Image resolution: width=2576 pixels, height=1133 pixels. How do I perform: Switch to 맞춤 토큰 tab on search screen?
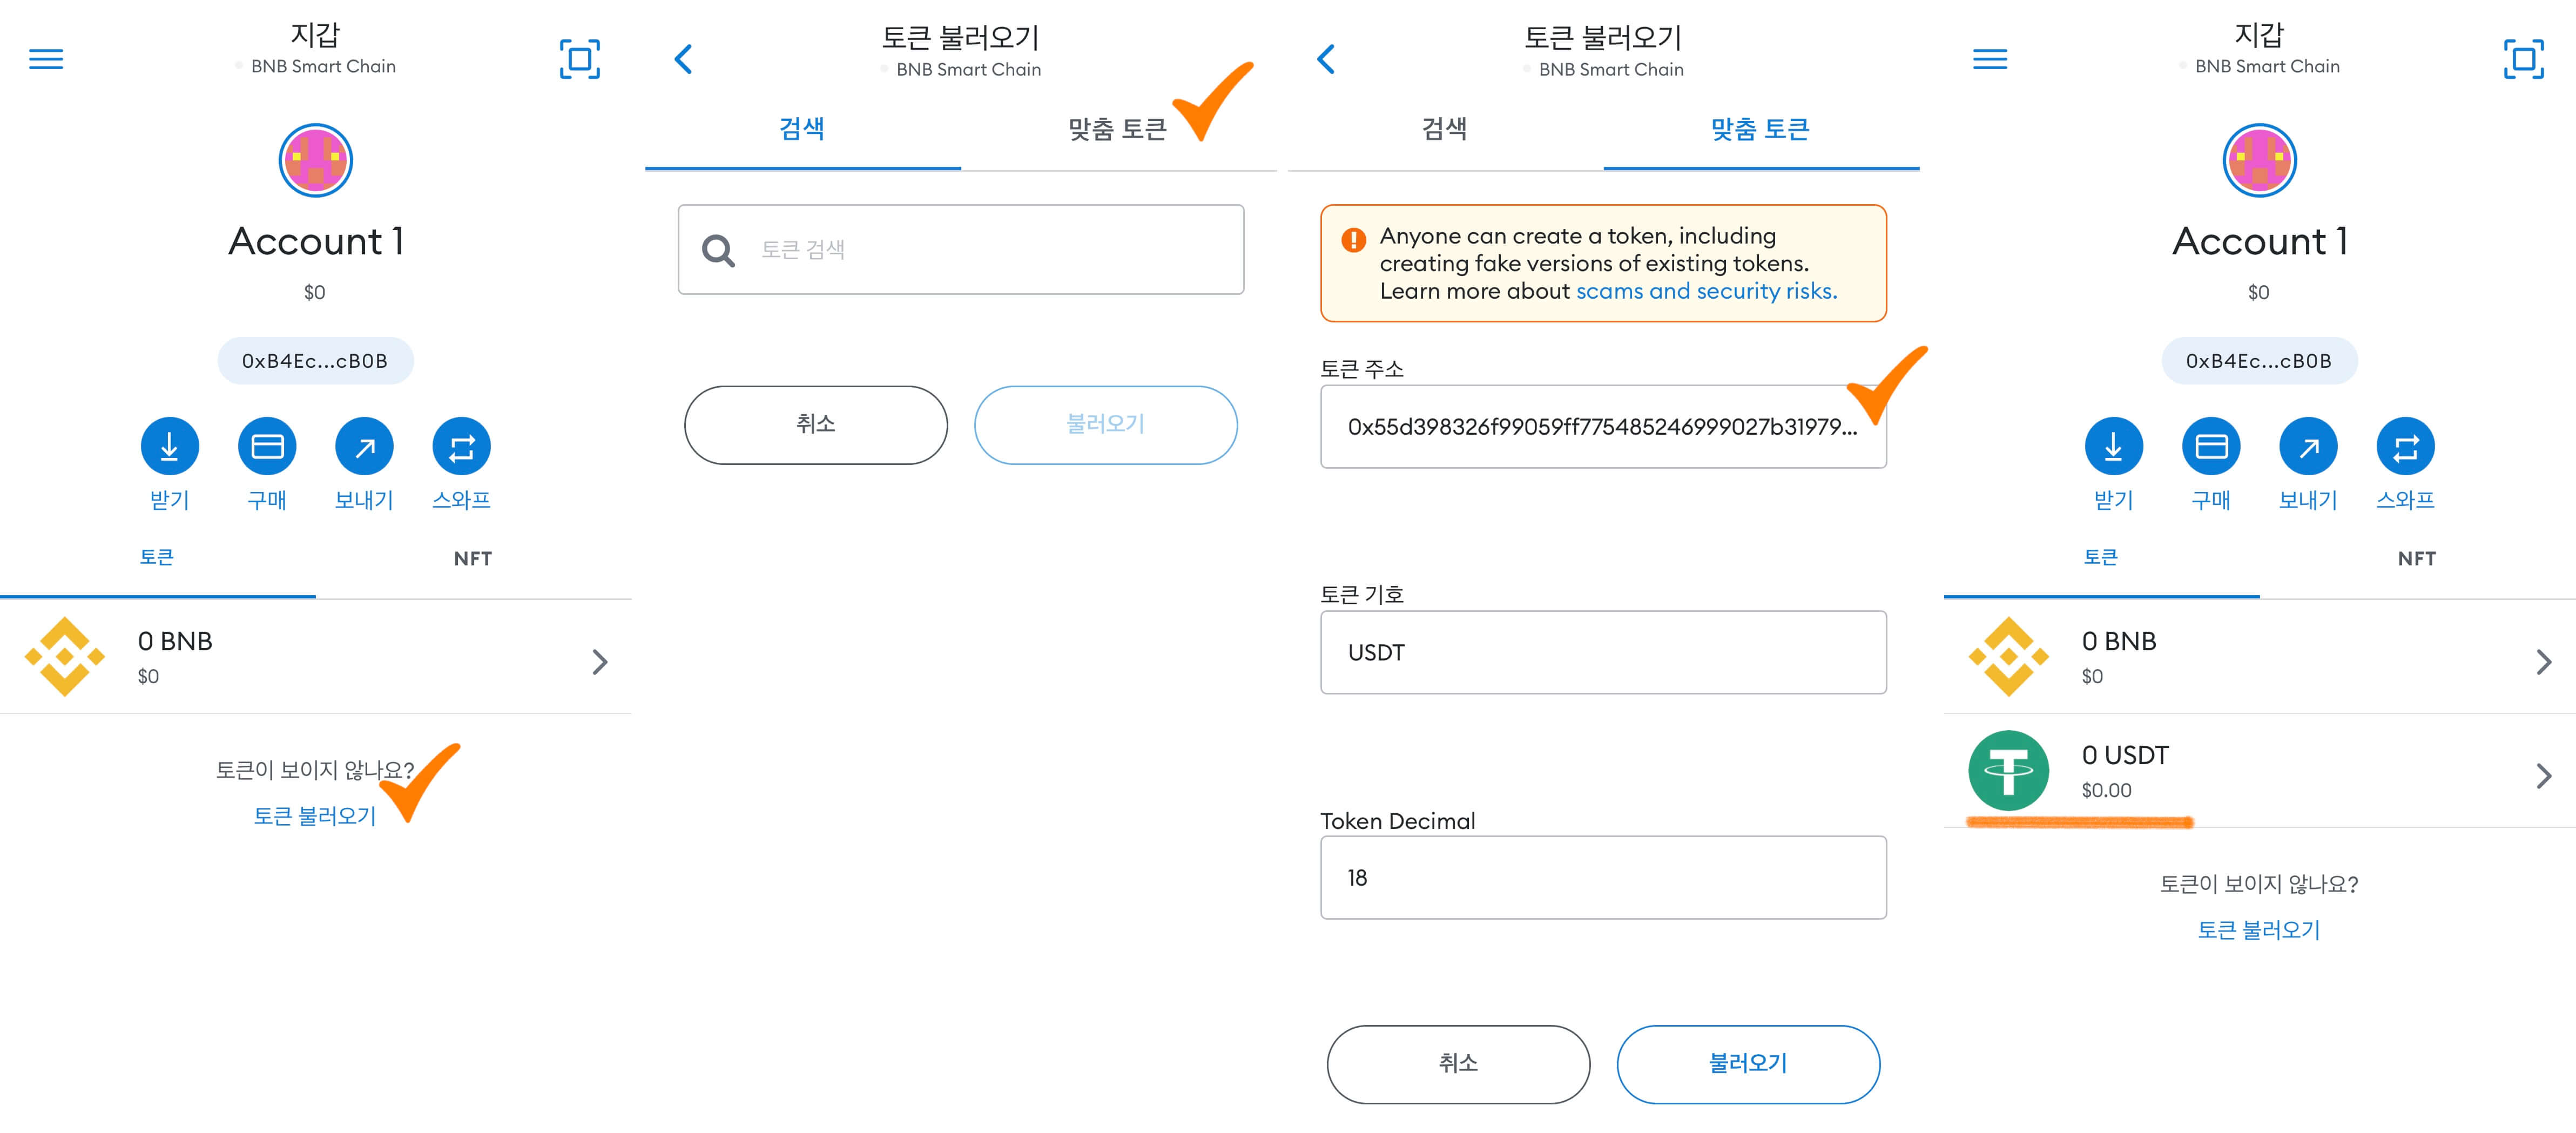(x=1117, y=129)
